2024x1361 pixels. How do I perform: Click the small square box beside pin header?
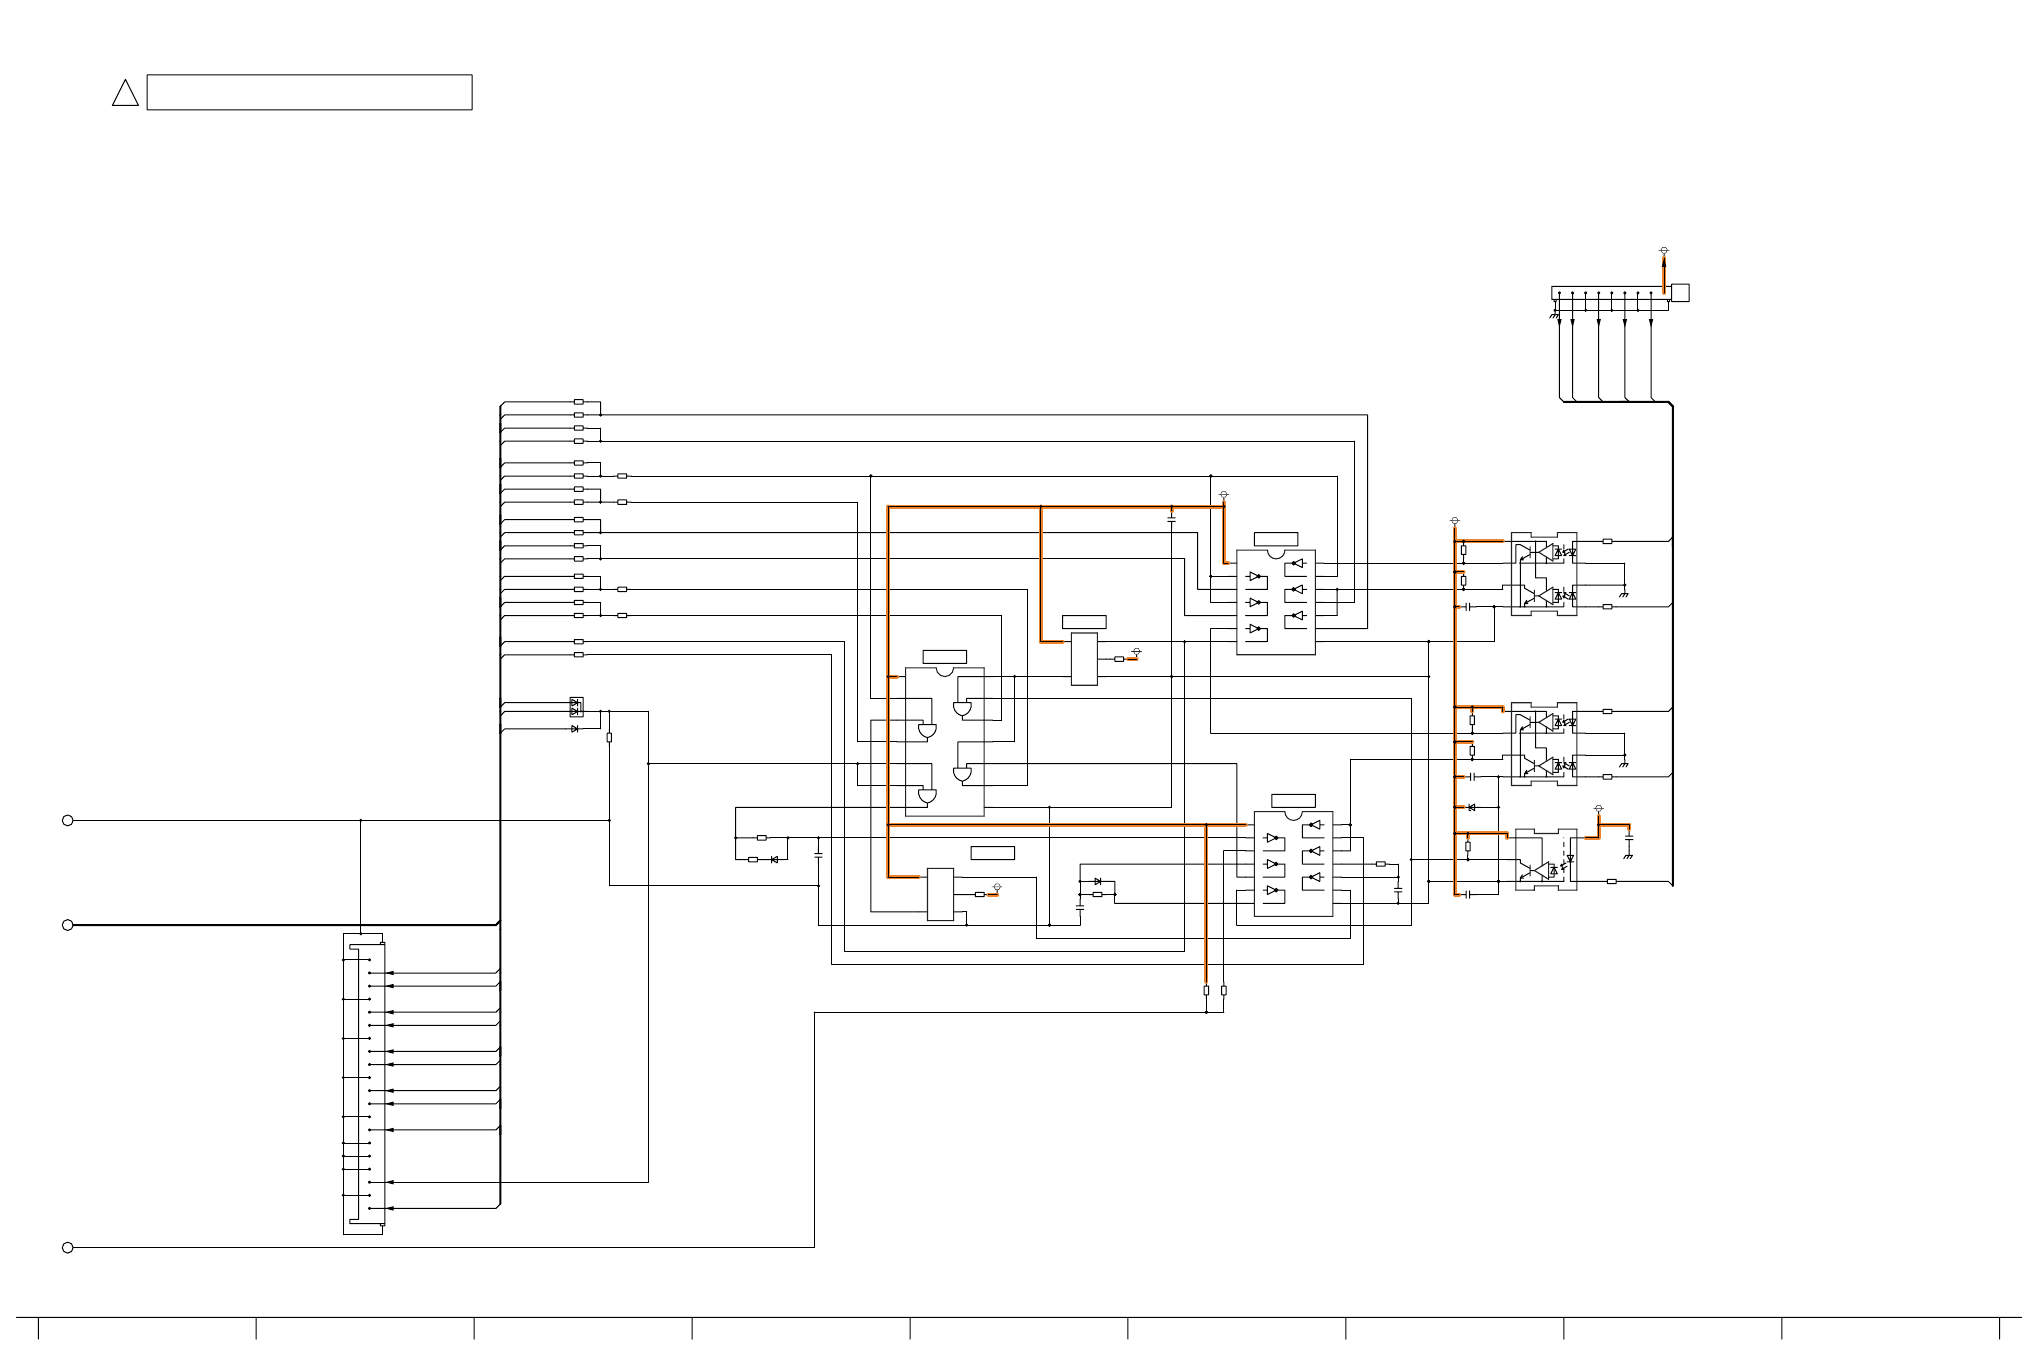point(1680,293)
